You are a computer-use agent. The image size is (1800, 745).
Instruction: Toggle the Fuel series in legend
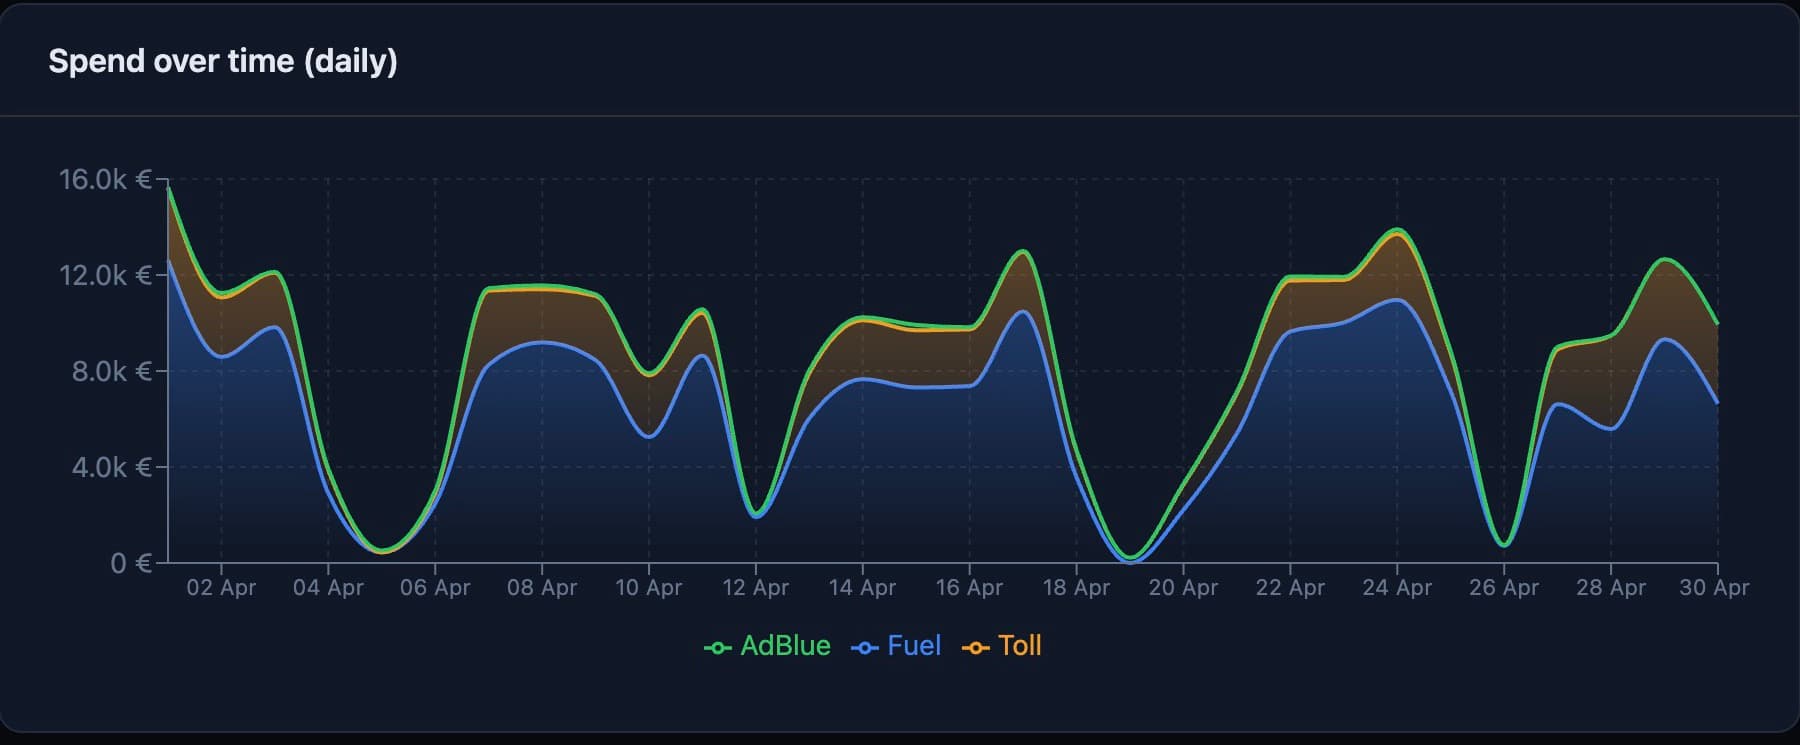point(896,646)
